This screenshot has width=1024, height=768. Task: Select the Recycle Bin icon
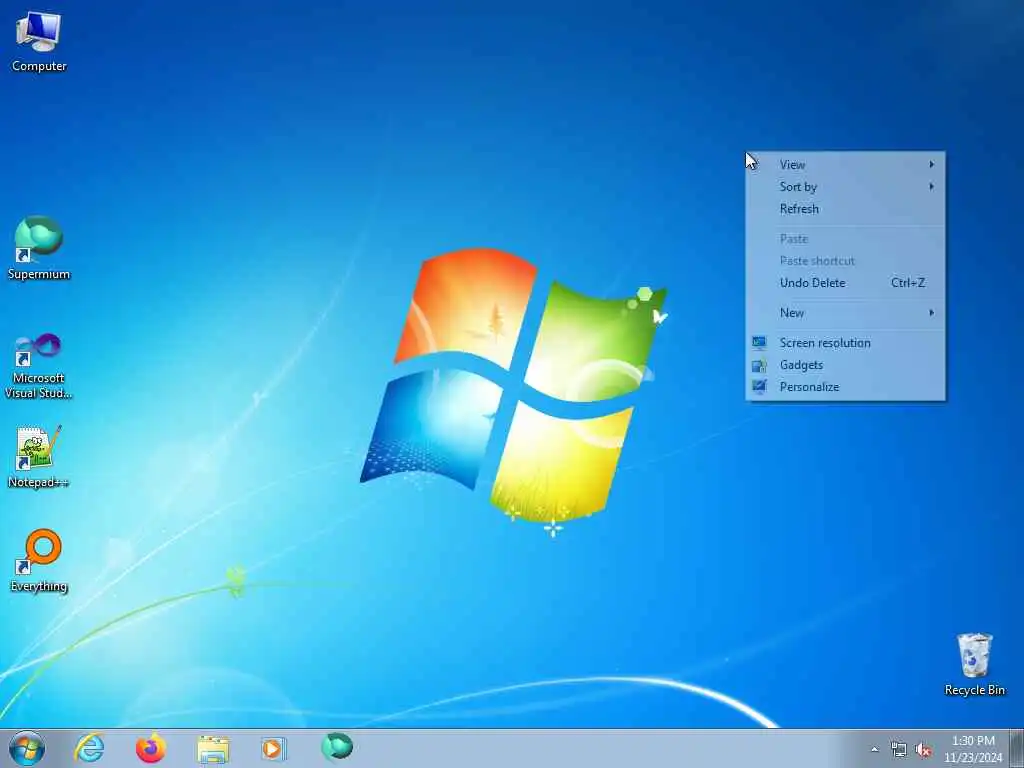pyautogui.click(x=974, y=664)
